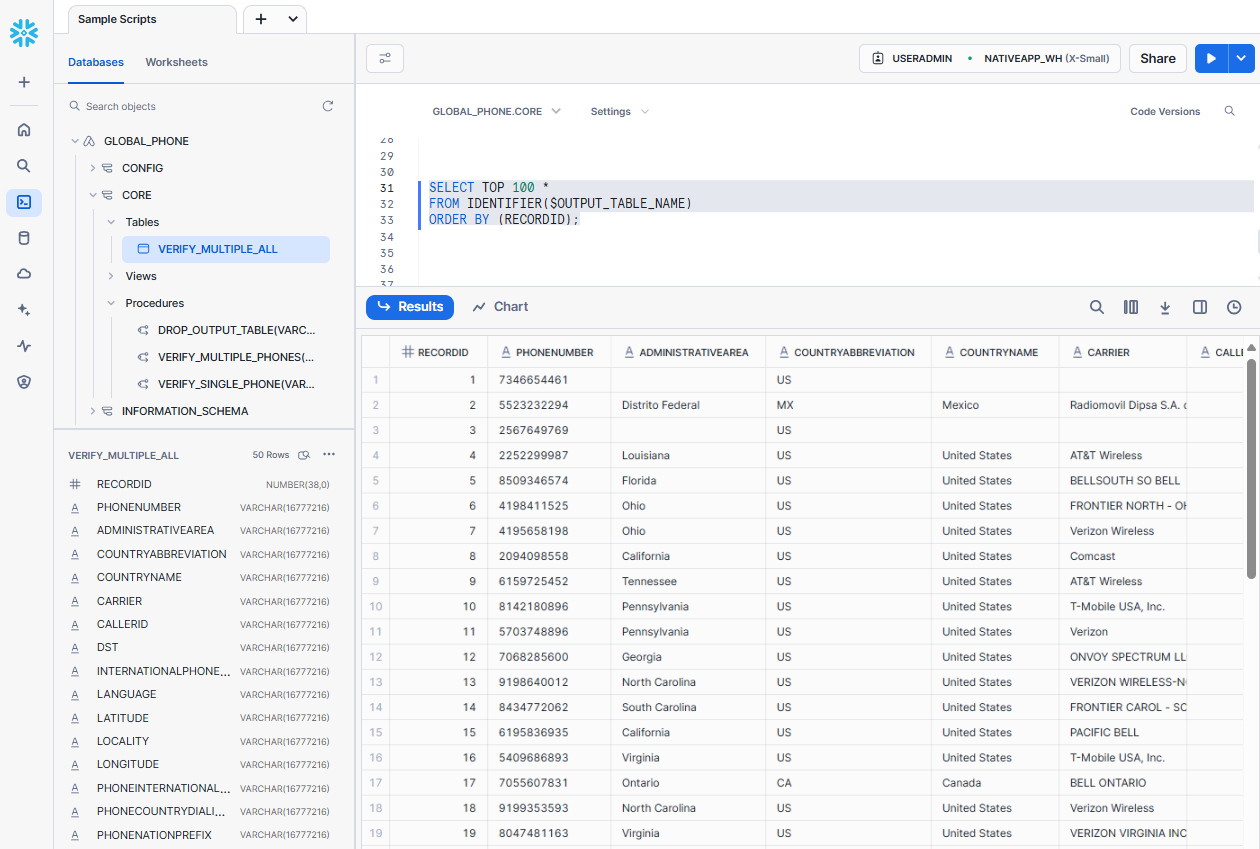Click the plus Create icon in left sidebar
1260x849 pixels.
pos(24,82)
